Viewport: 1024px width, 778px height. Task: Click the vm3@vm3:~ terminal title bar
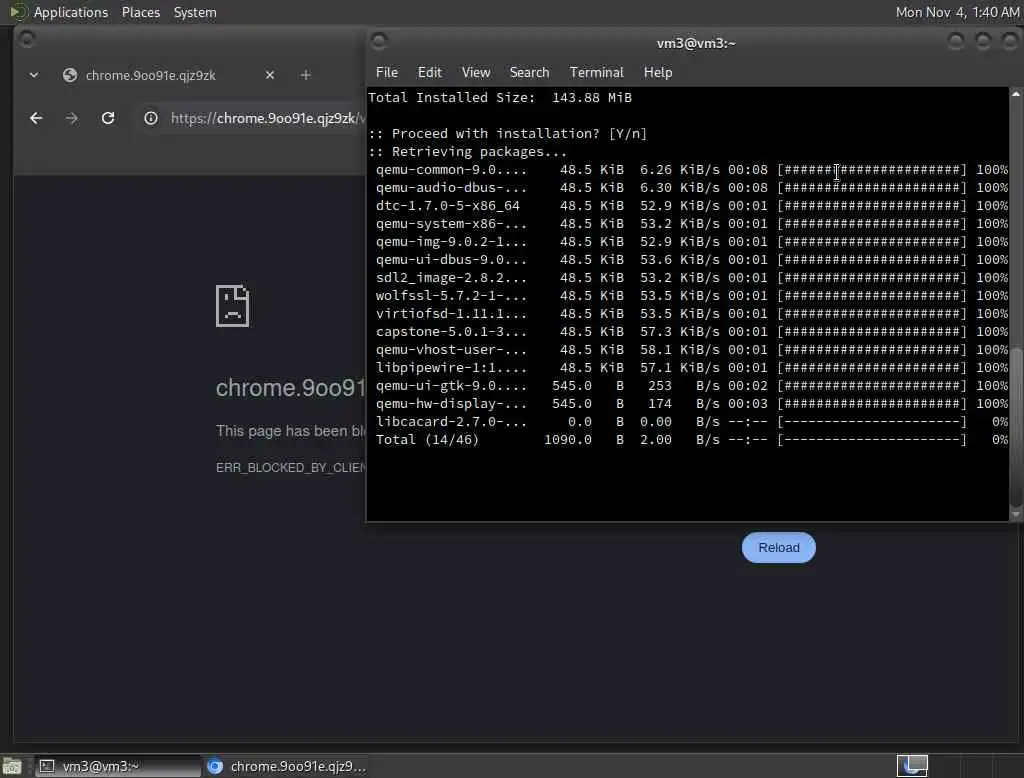pyautogui.click(x=696, y=43)
